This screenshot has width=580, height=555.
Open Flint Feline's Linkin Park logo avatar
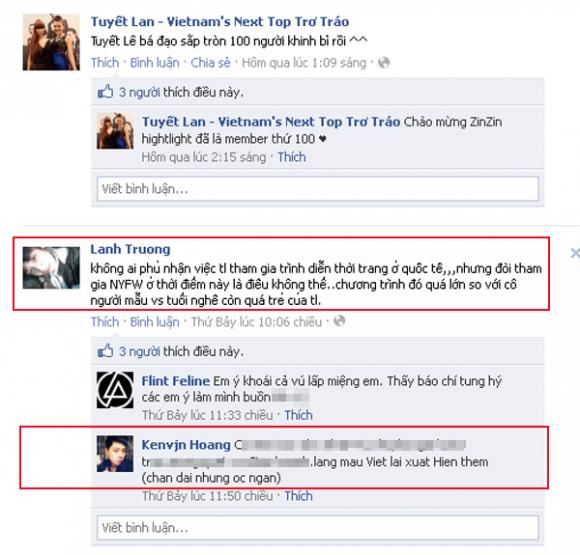tap(115, 390)
